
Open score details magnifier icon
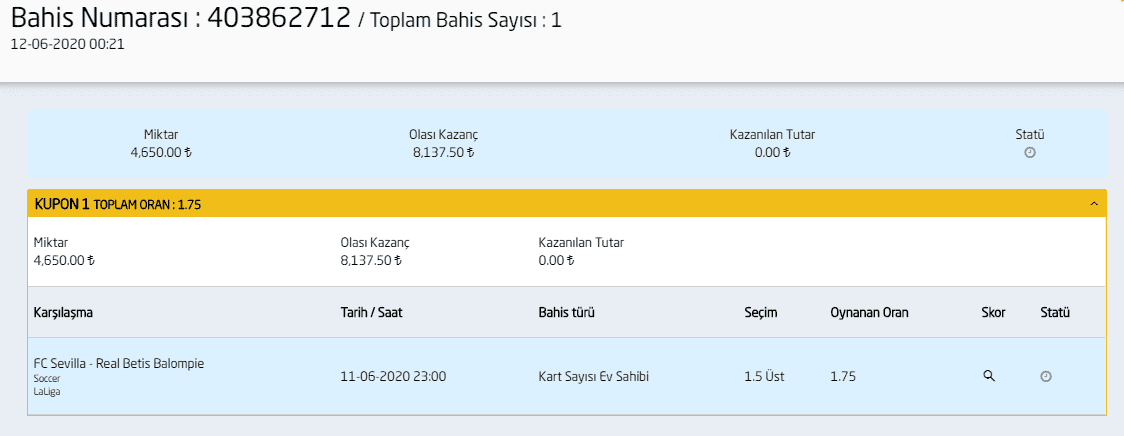tap(989, 376)
